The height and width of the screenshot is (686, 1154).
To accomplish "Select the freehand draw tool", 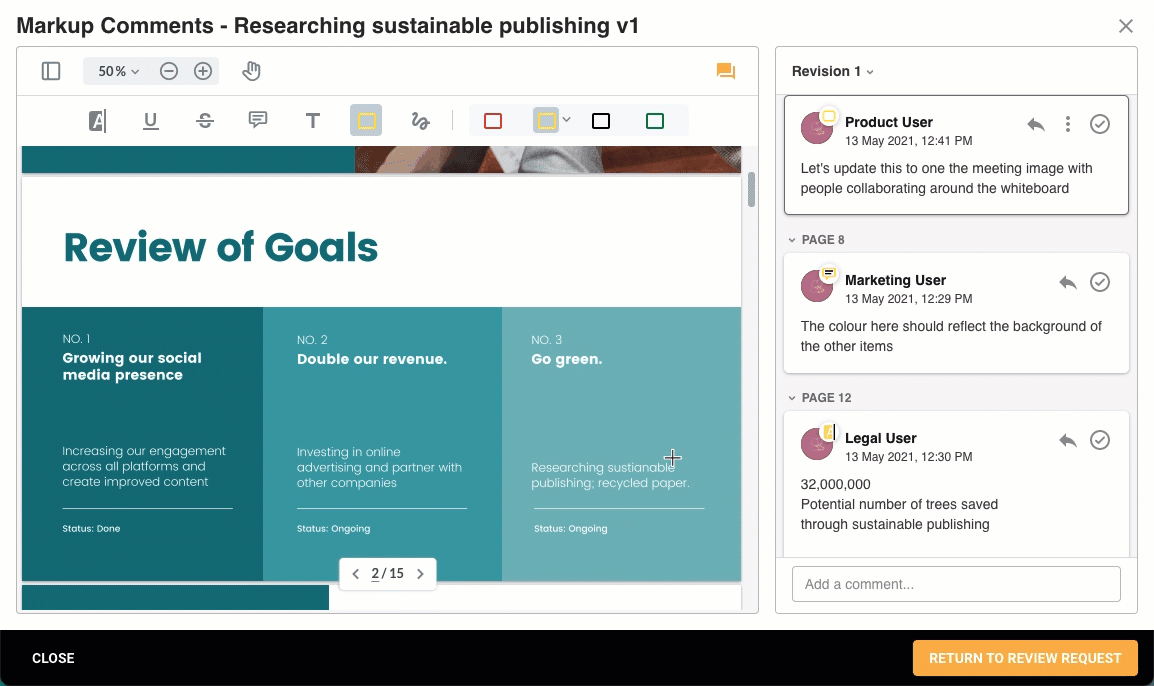I will [420, 121].
